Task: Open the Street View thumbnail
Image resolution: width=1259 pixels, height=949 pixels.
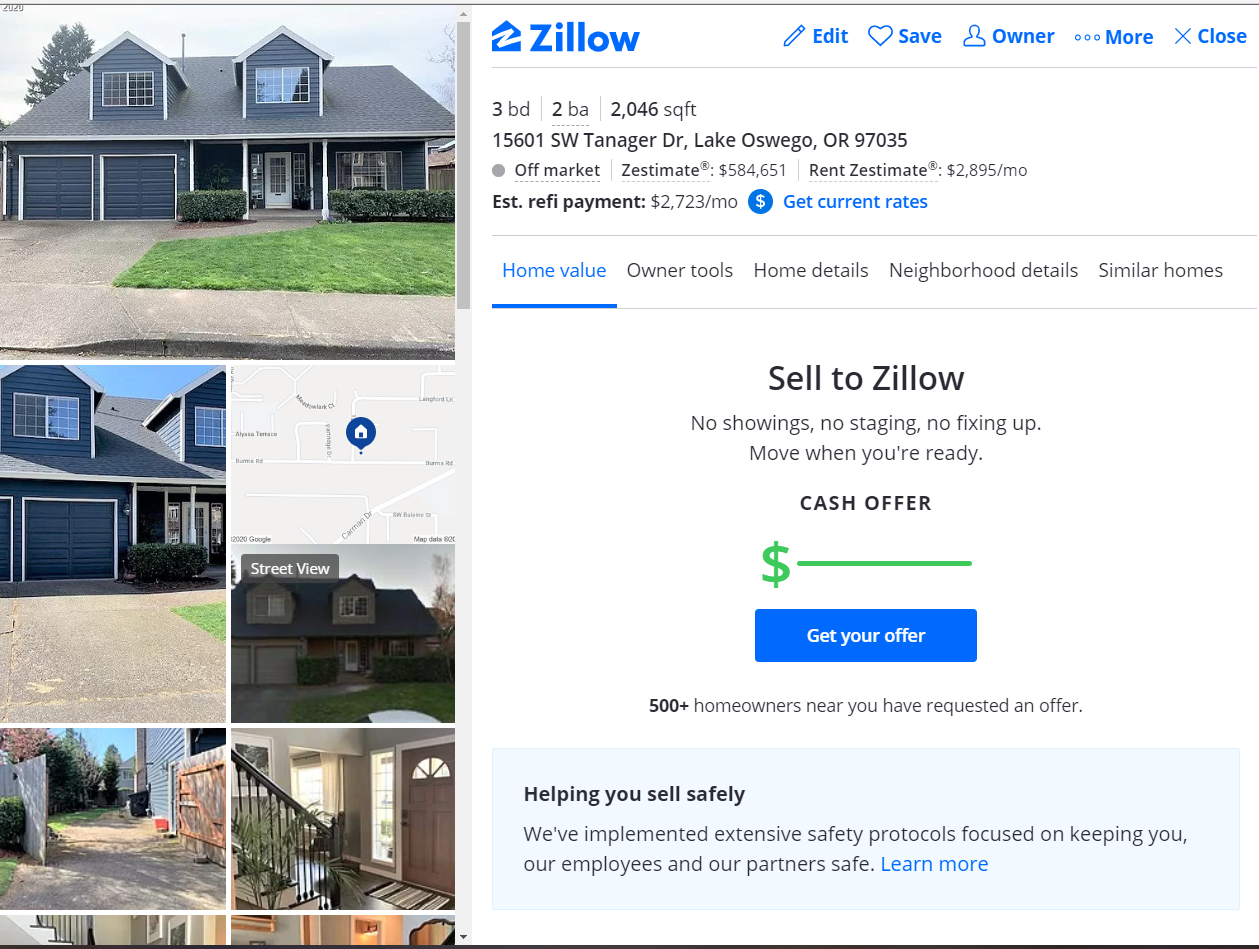Action: click(343, 633)
